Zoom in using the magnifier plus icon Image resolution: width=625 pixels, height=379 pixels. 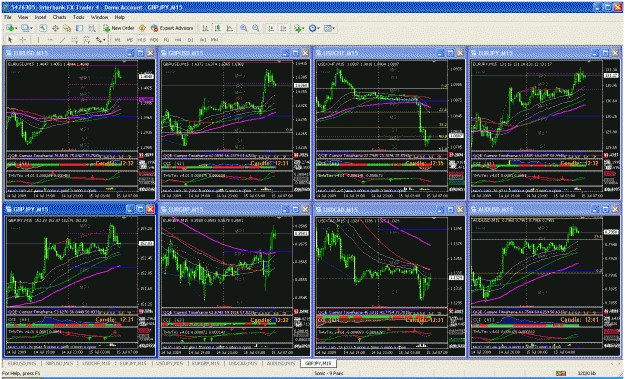point(244,28)
